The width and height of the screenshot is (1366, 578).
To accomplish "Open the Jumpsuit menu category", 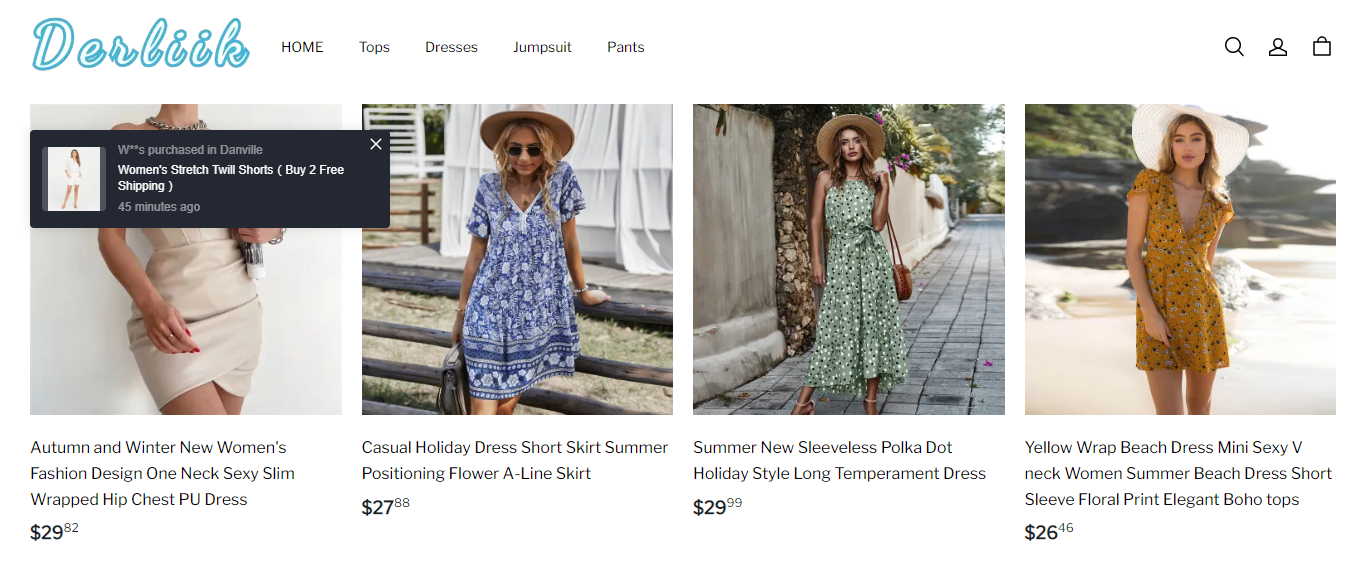I will [x=542, y=47].
